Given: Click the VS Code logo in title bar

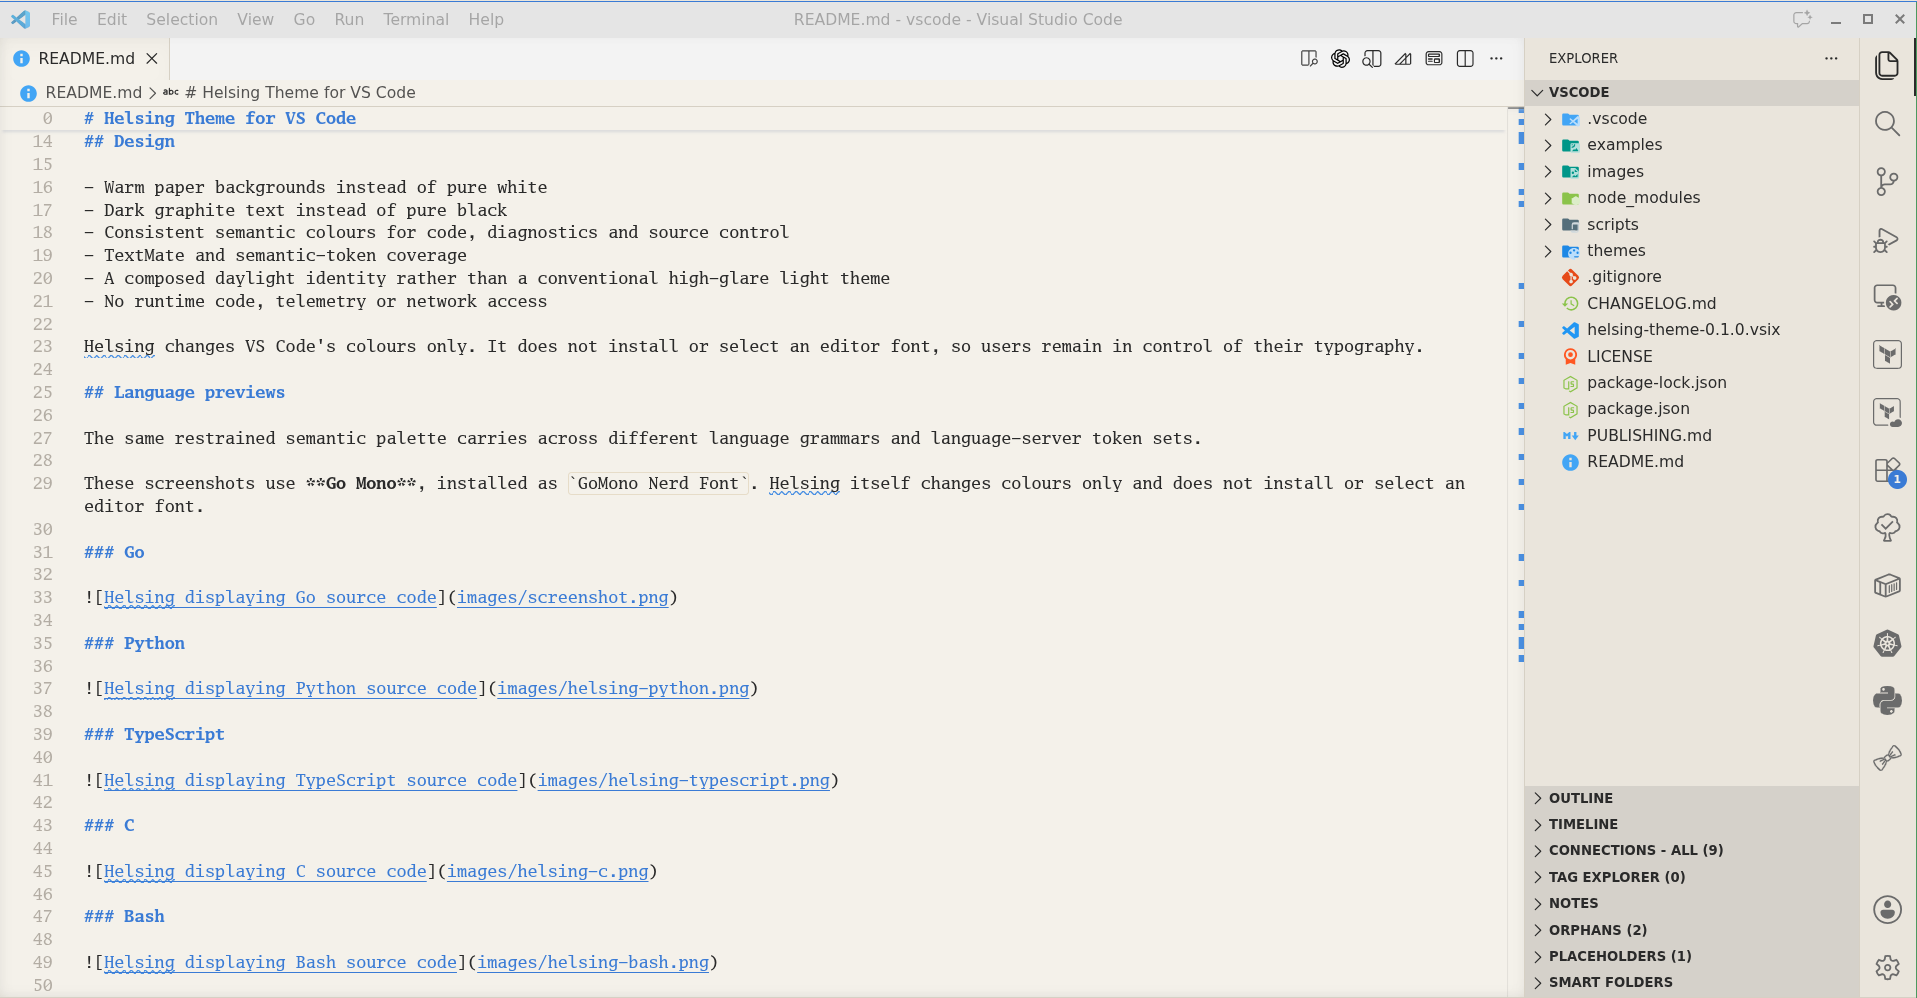Looking at the screenshot, I should 21,19.
